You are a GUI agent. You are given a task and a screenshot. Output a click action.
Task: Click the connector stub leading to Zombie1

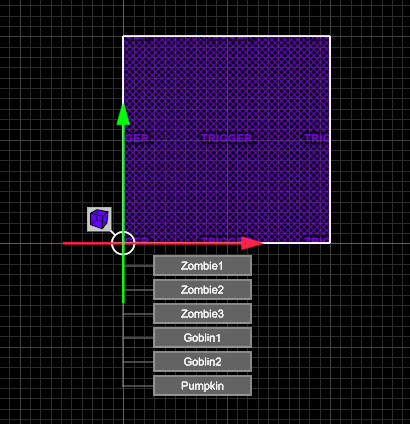coord(139,266)
